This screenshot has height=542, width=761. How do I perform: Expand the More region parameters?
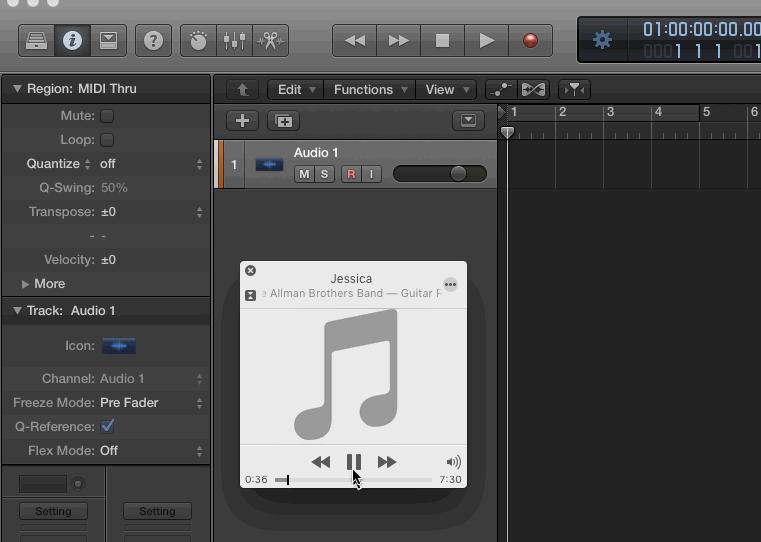click(25, 284)
